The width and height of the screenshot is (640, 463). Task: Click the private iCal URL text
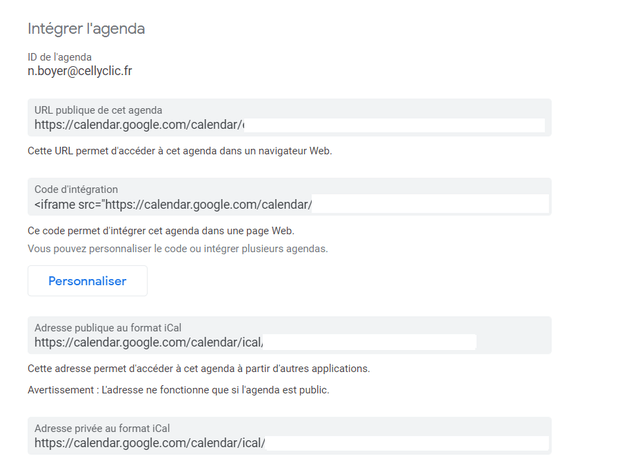pyautogui.click(x=149, y=443)
